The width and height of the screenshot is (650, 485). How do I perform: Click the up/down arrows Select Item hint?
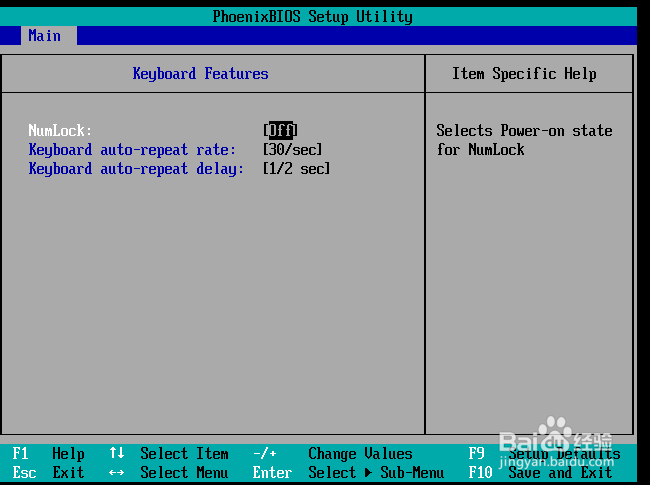point(168,453)
